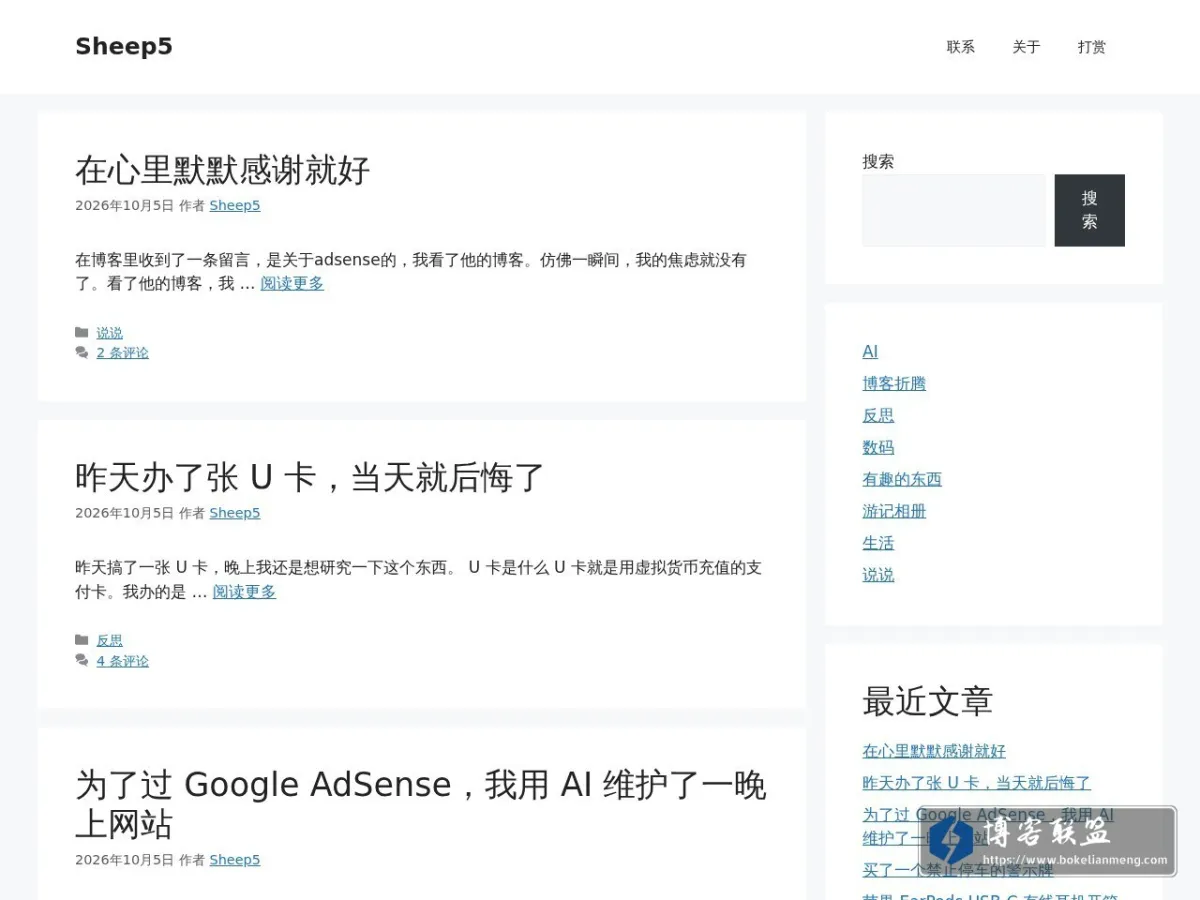Select 说说 in the sidebar category list
The width and height of the screenshot is (1200, 900).
click(x=878, y=576)
